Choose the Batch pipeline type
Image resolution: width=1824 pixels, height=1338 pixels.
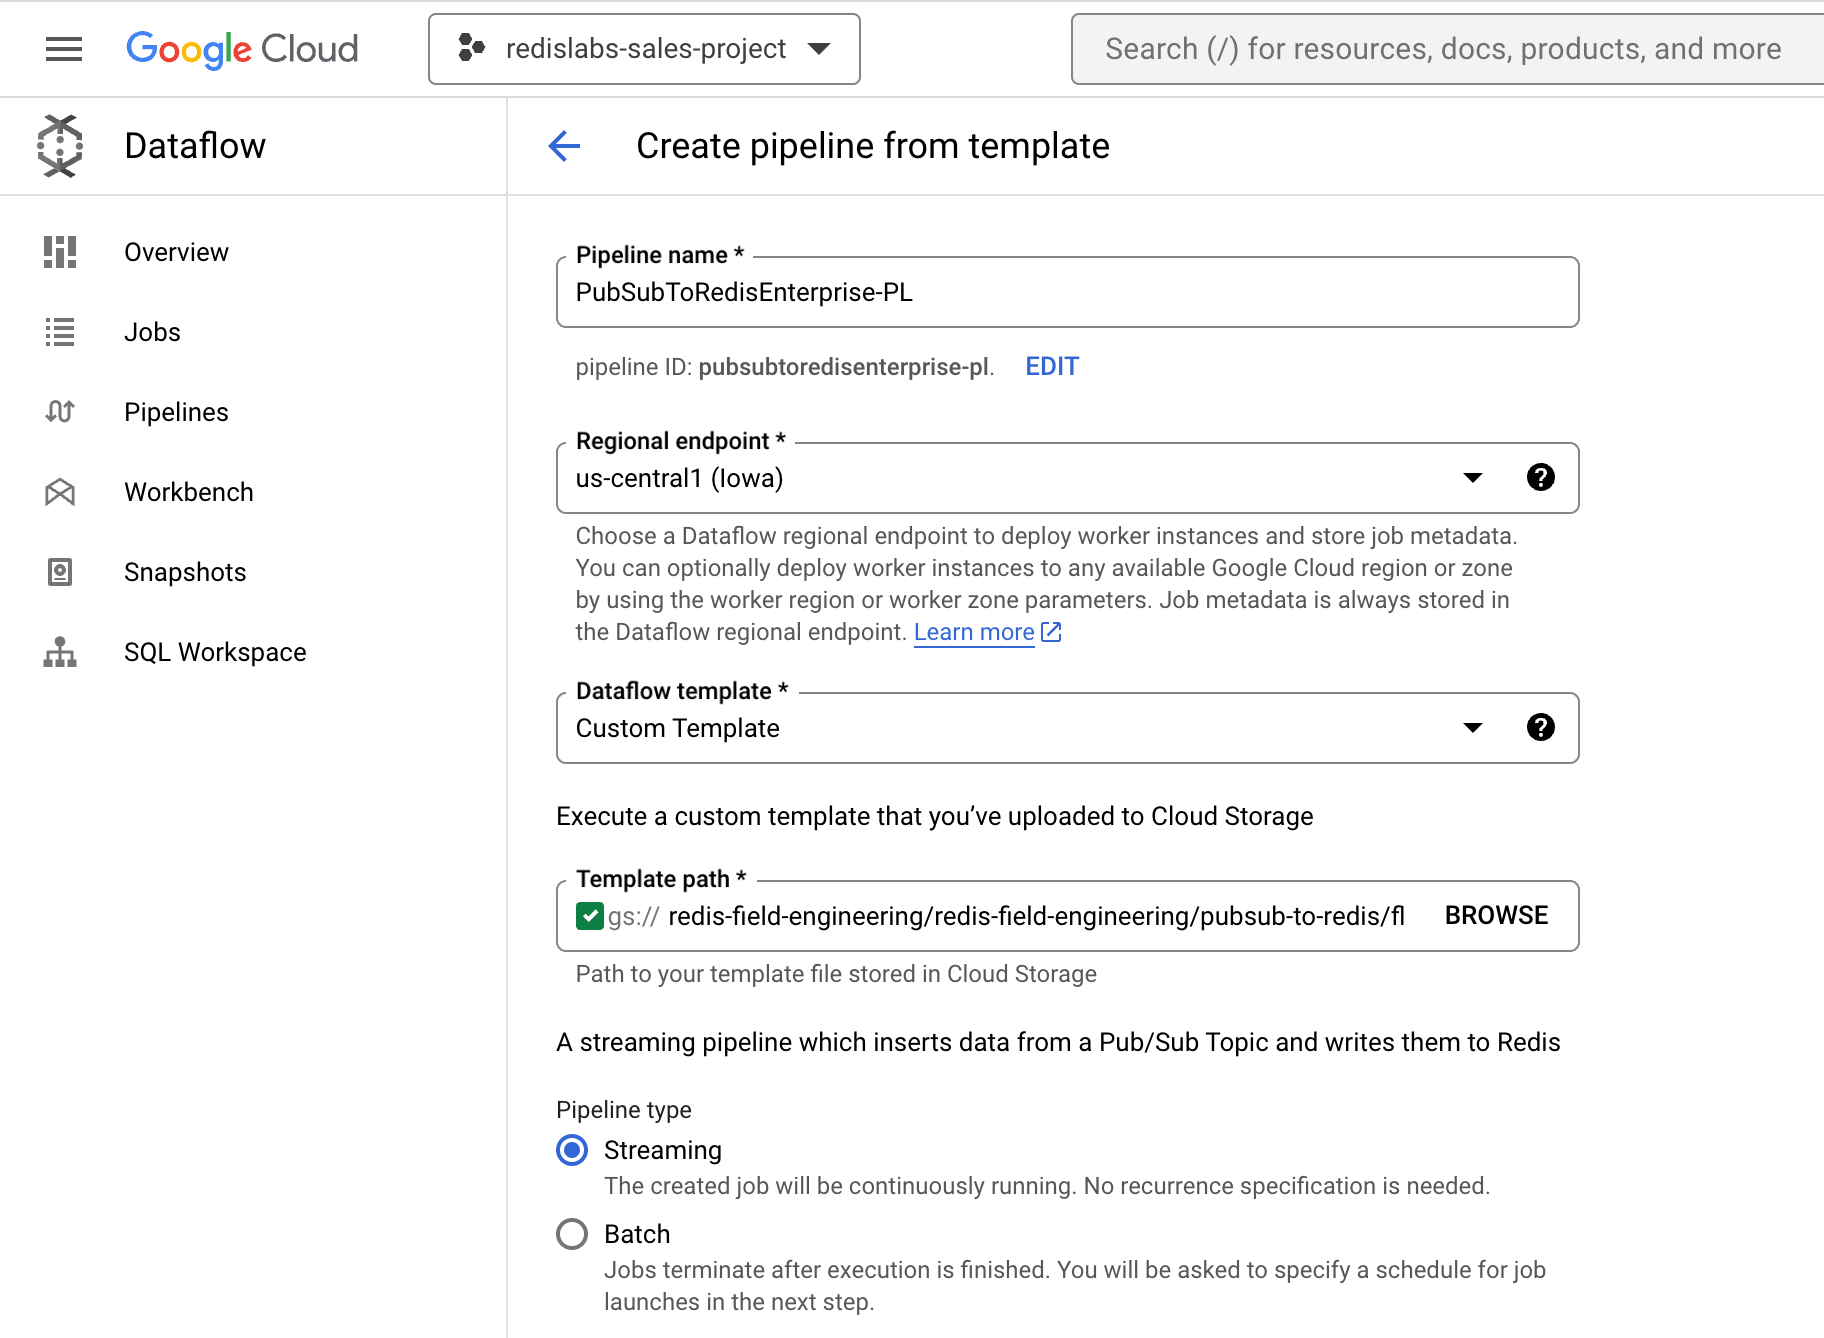tap(571, 1233)
